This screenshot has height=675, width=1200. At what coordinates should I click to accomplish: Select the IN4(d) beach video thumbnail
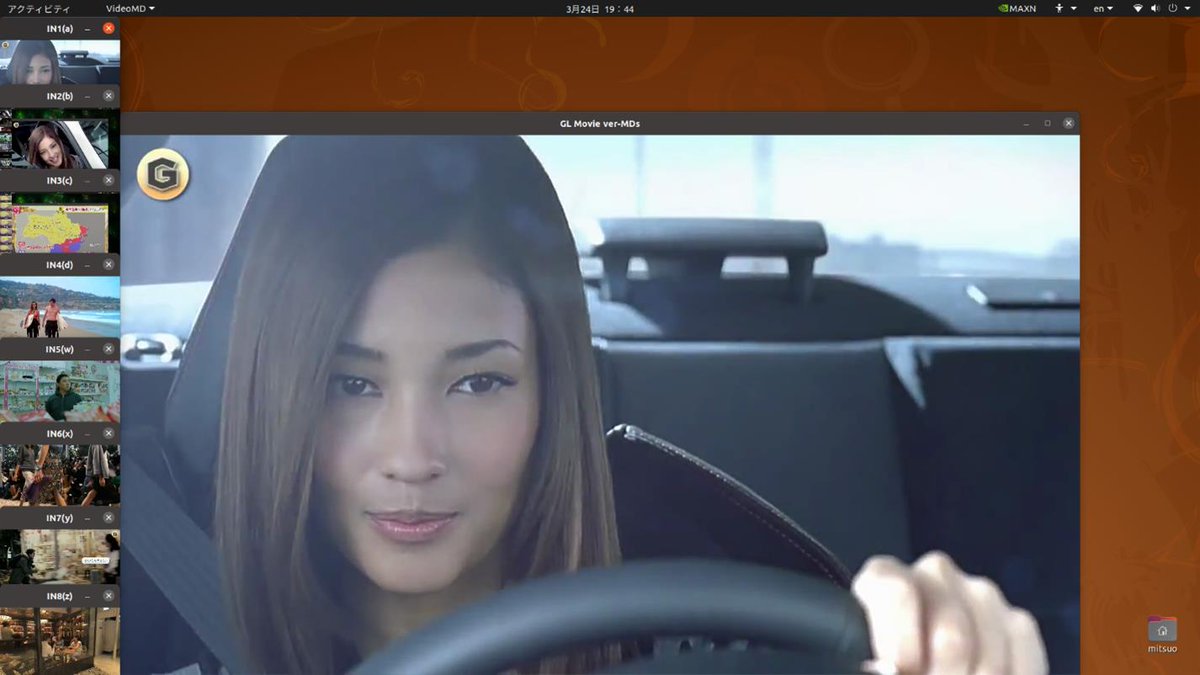pyautogui.click(x=59, y=308)
